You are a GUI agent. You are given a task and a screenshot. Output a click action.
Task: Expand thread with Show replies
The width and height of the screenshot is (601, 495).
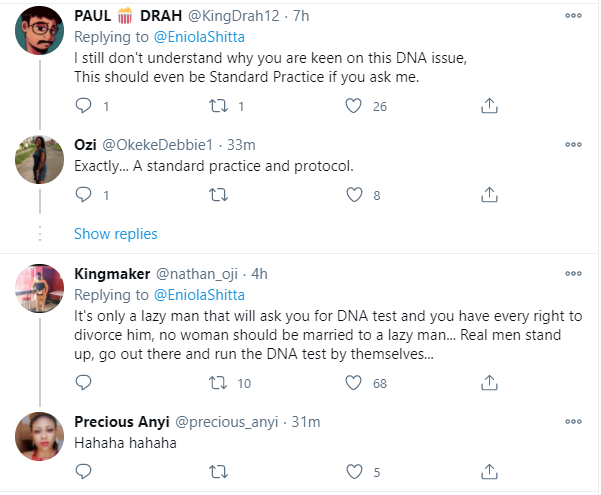[x=115, y=234]
